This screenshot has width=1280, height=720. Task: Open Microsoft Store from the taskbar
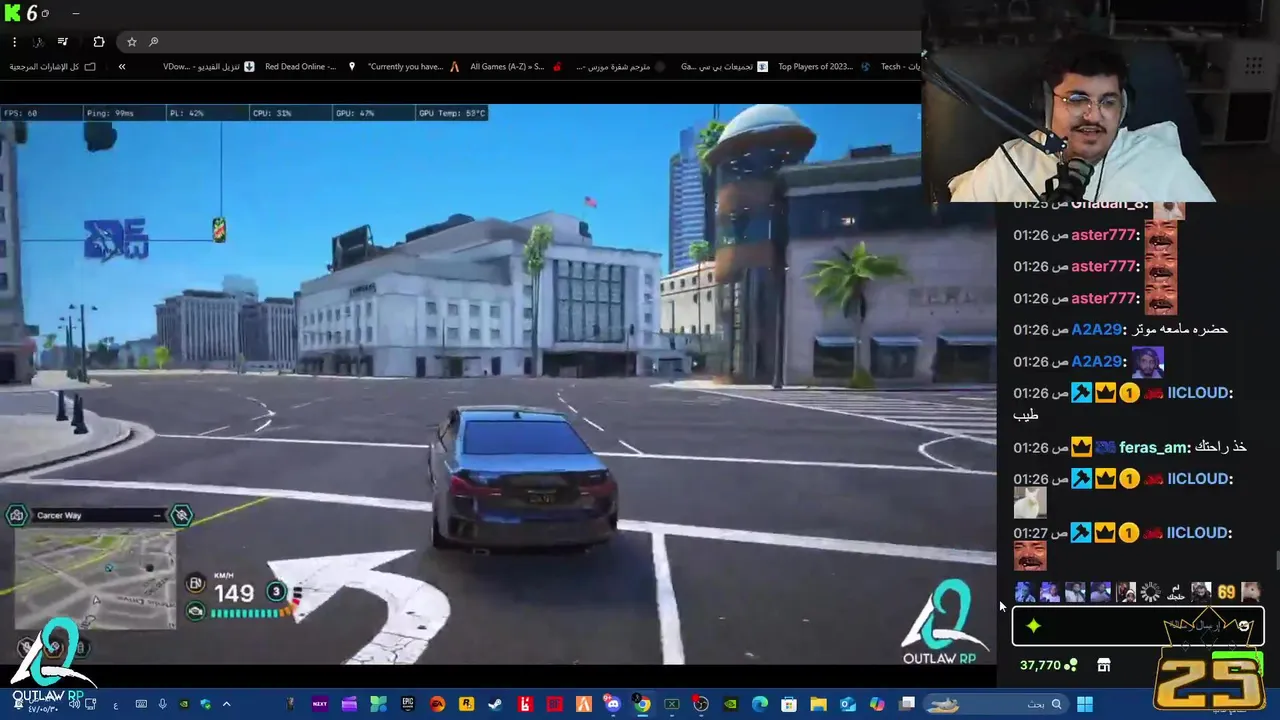click(788, 704)
